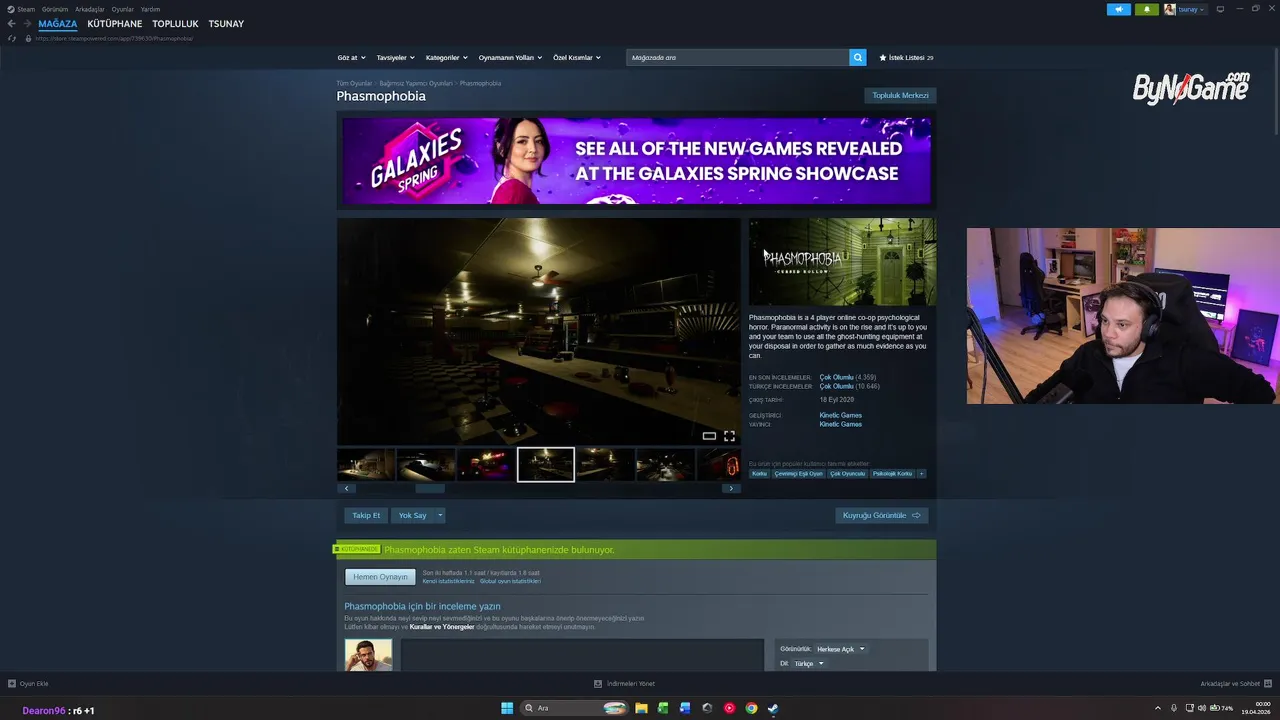Image resolution: width=1280 pixels, height=720 pixels.
Task: Select the highlighted diner screenshot thumbnail
Action: (x=546, y=464)
